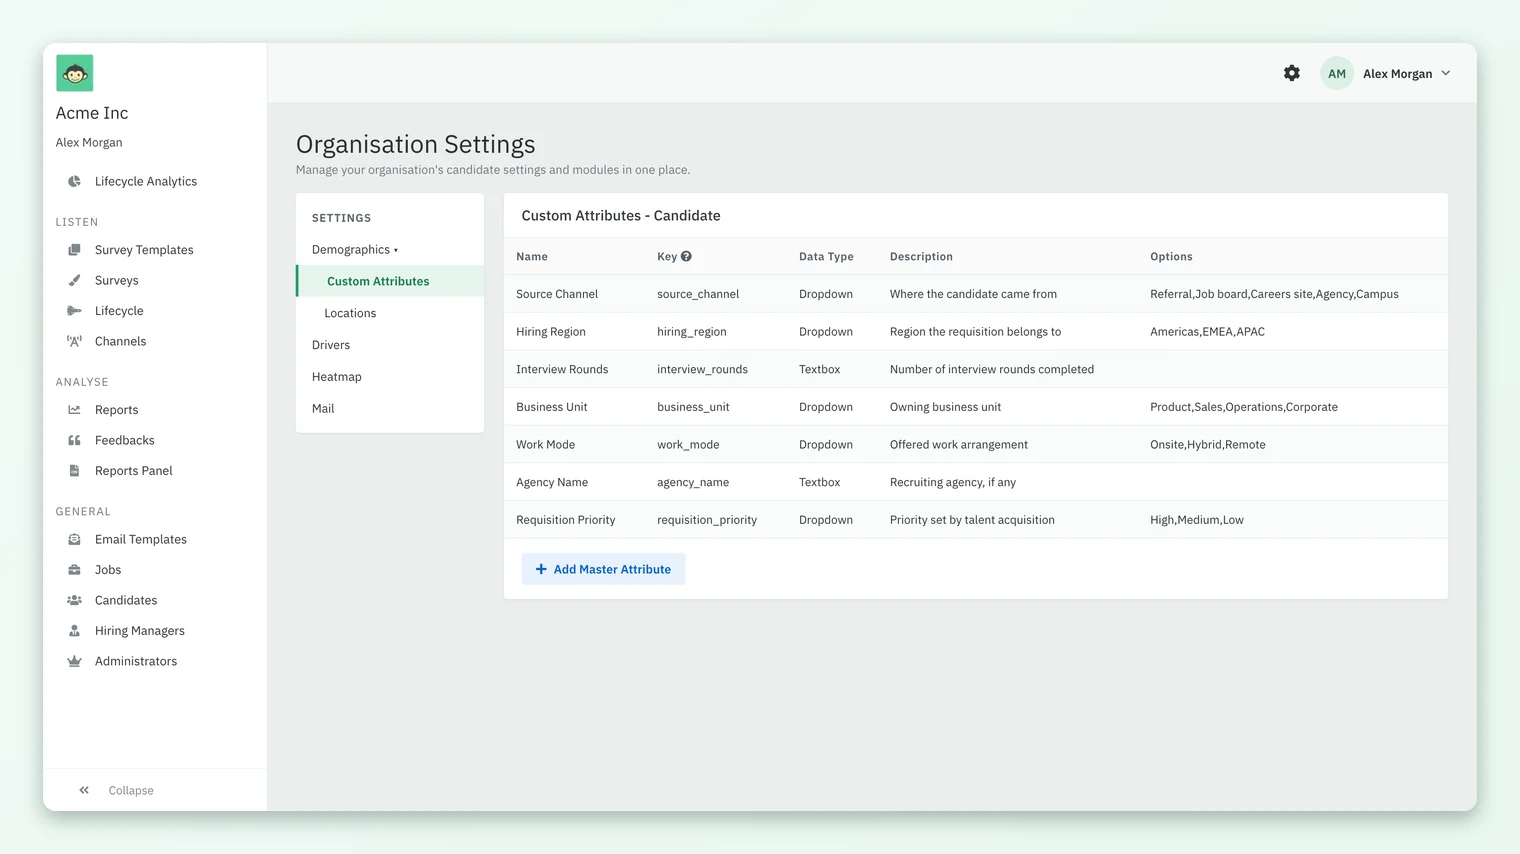Click the Email Templates icon
This screenshot has width=1520, height=854.
[74, 539]
